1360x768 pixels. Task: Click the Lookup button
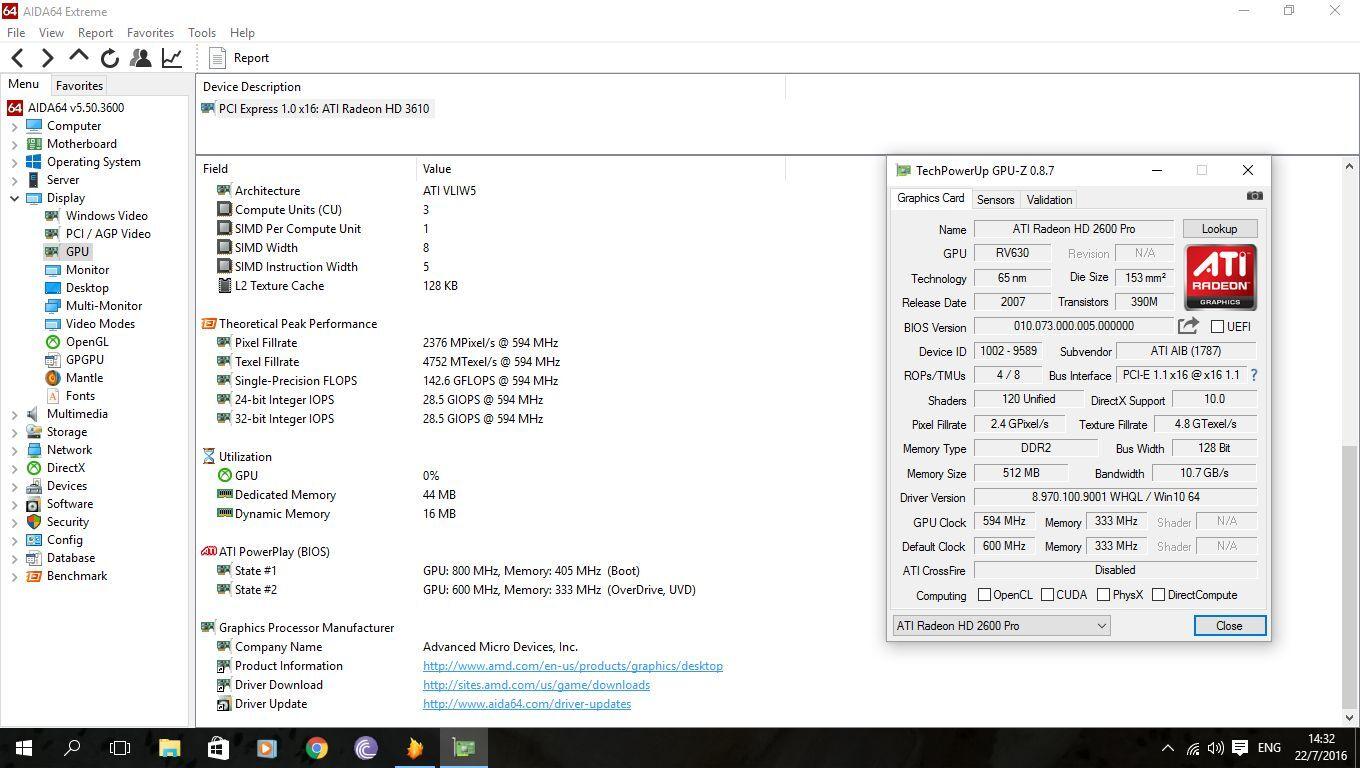point(1219,229)
